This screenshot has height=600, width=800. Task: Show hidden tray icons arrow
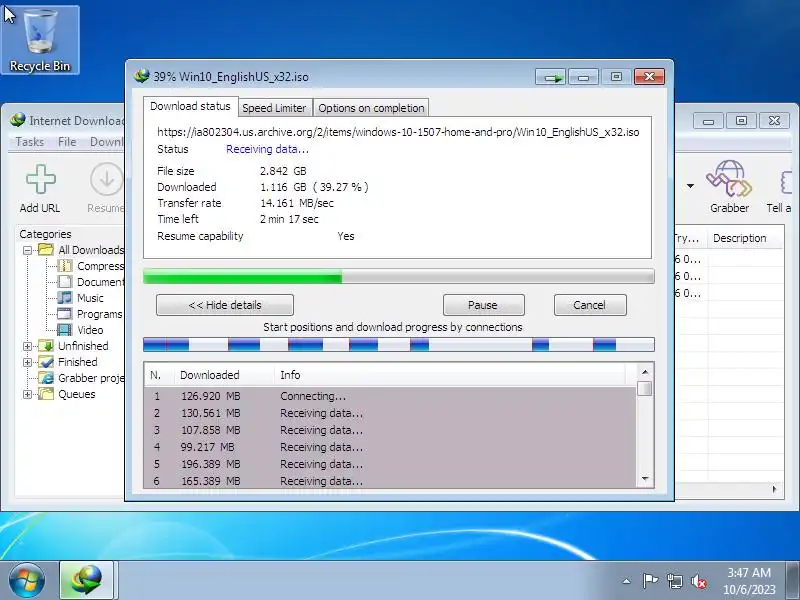point(627,581)
